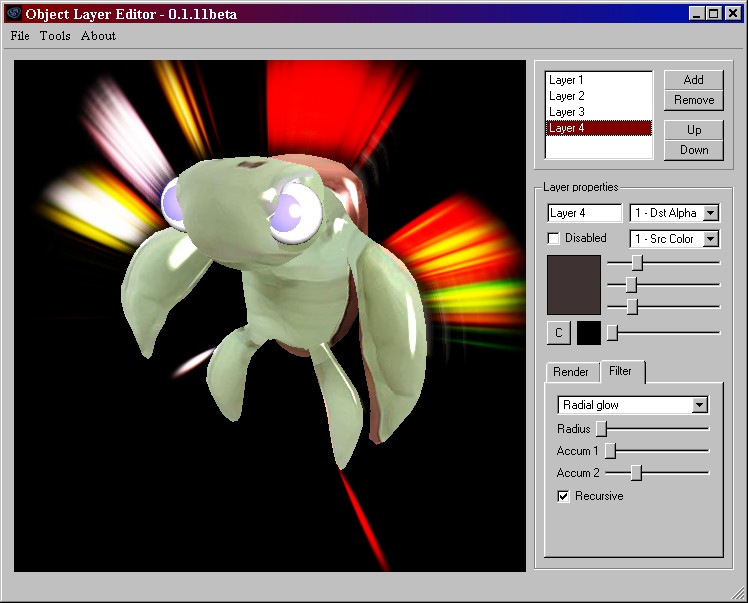
Task: Click the small C button
Action: [559, 333]
